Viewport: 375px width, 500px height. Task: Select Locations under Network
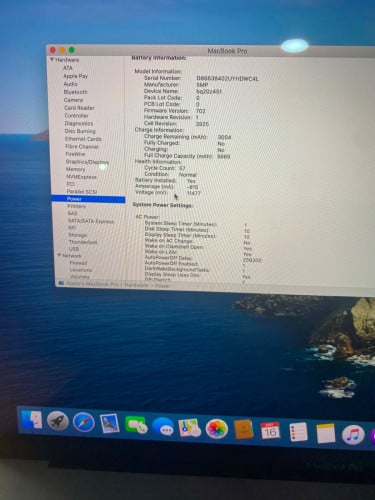pos(81,270)
